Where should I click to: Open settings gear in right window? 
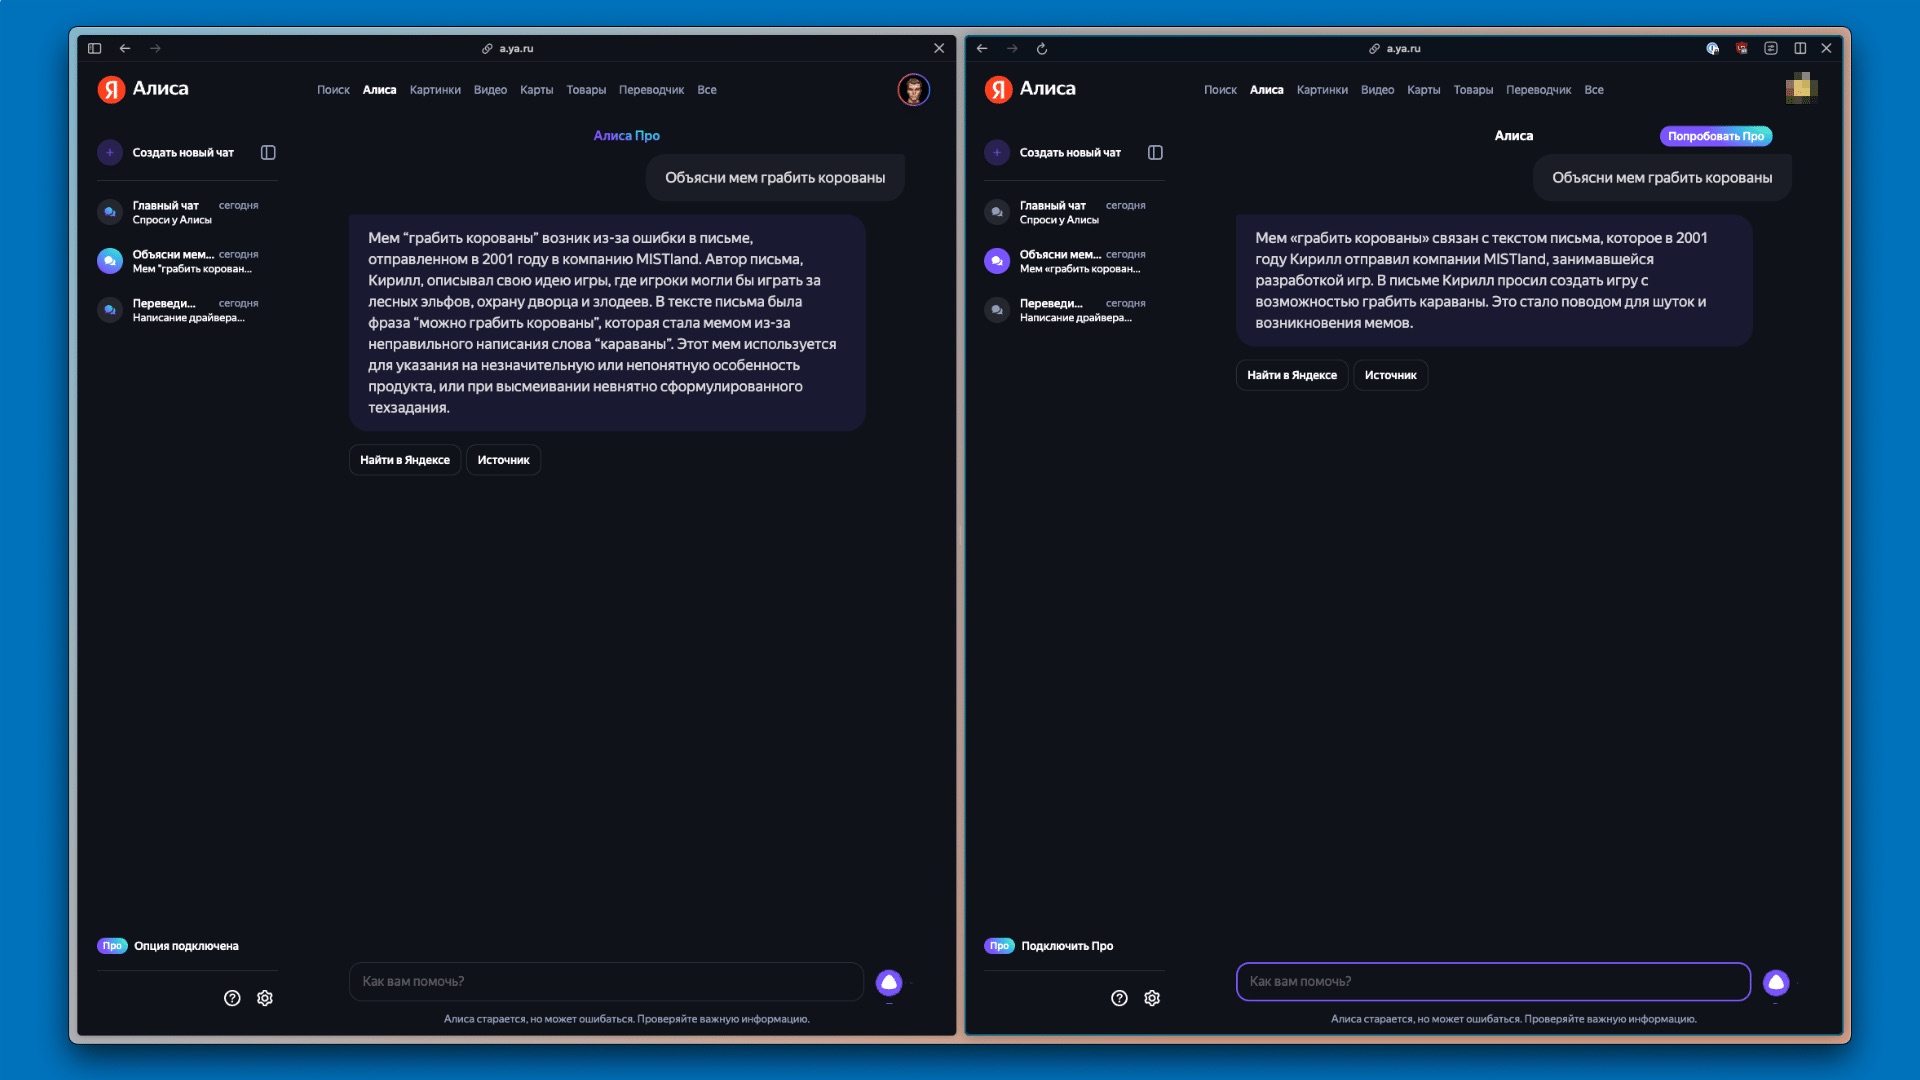1152,998
